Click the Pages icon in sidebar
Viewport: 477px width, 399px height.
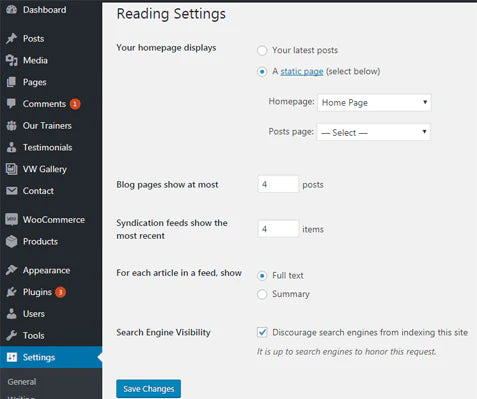[x=11, y=82]
